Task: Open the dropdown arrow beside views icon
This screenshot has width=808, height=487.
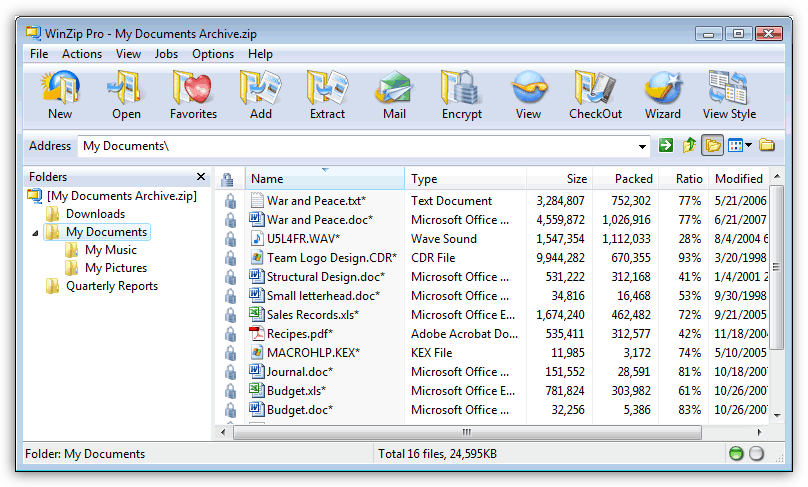Action: point(748,145)
